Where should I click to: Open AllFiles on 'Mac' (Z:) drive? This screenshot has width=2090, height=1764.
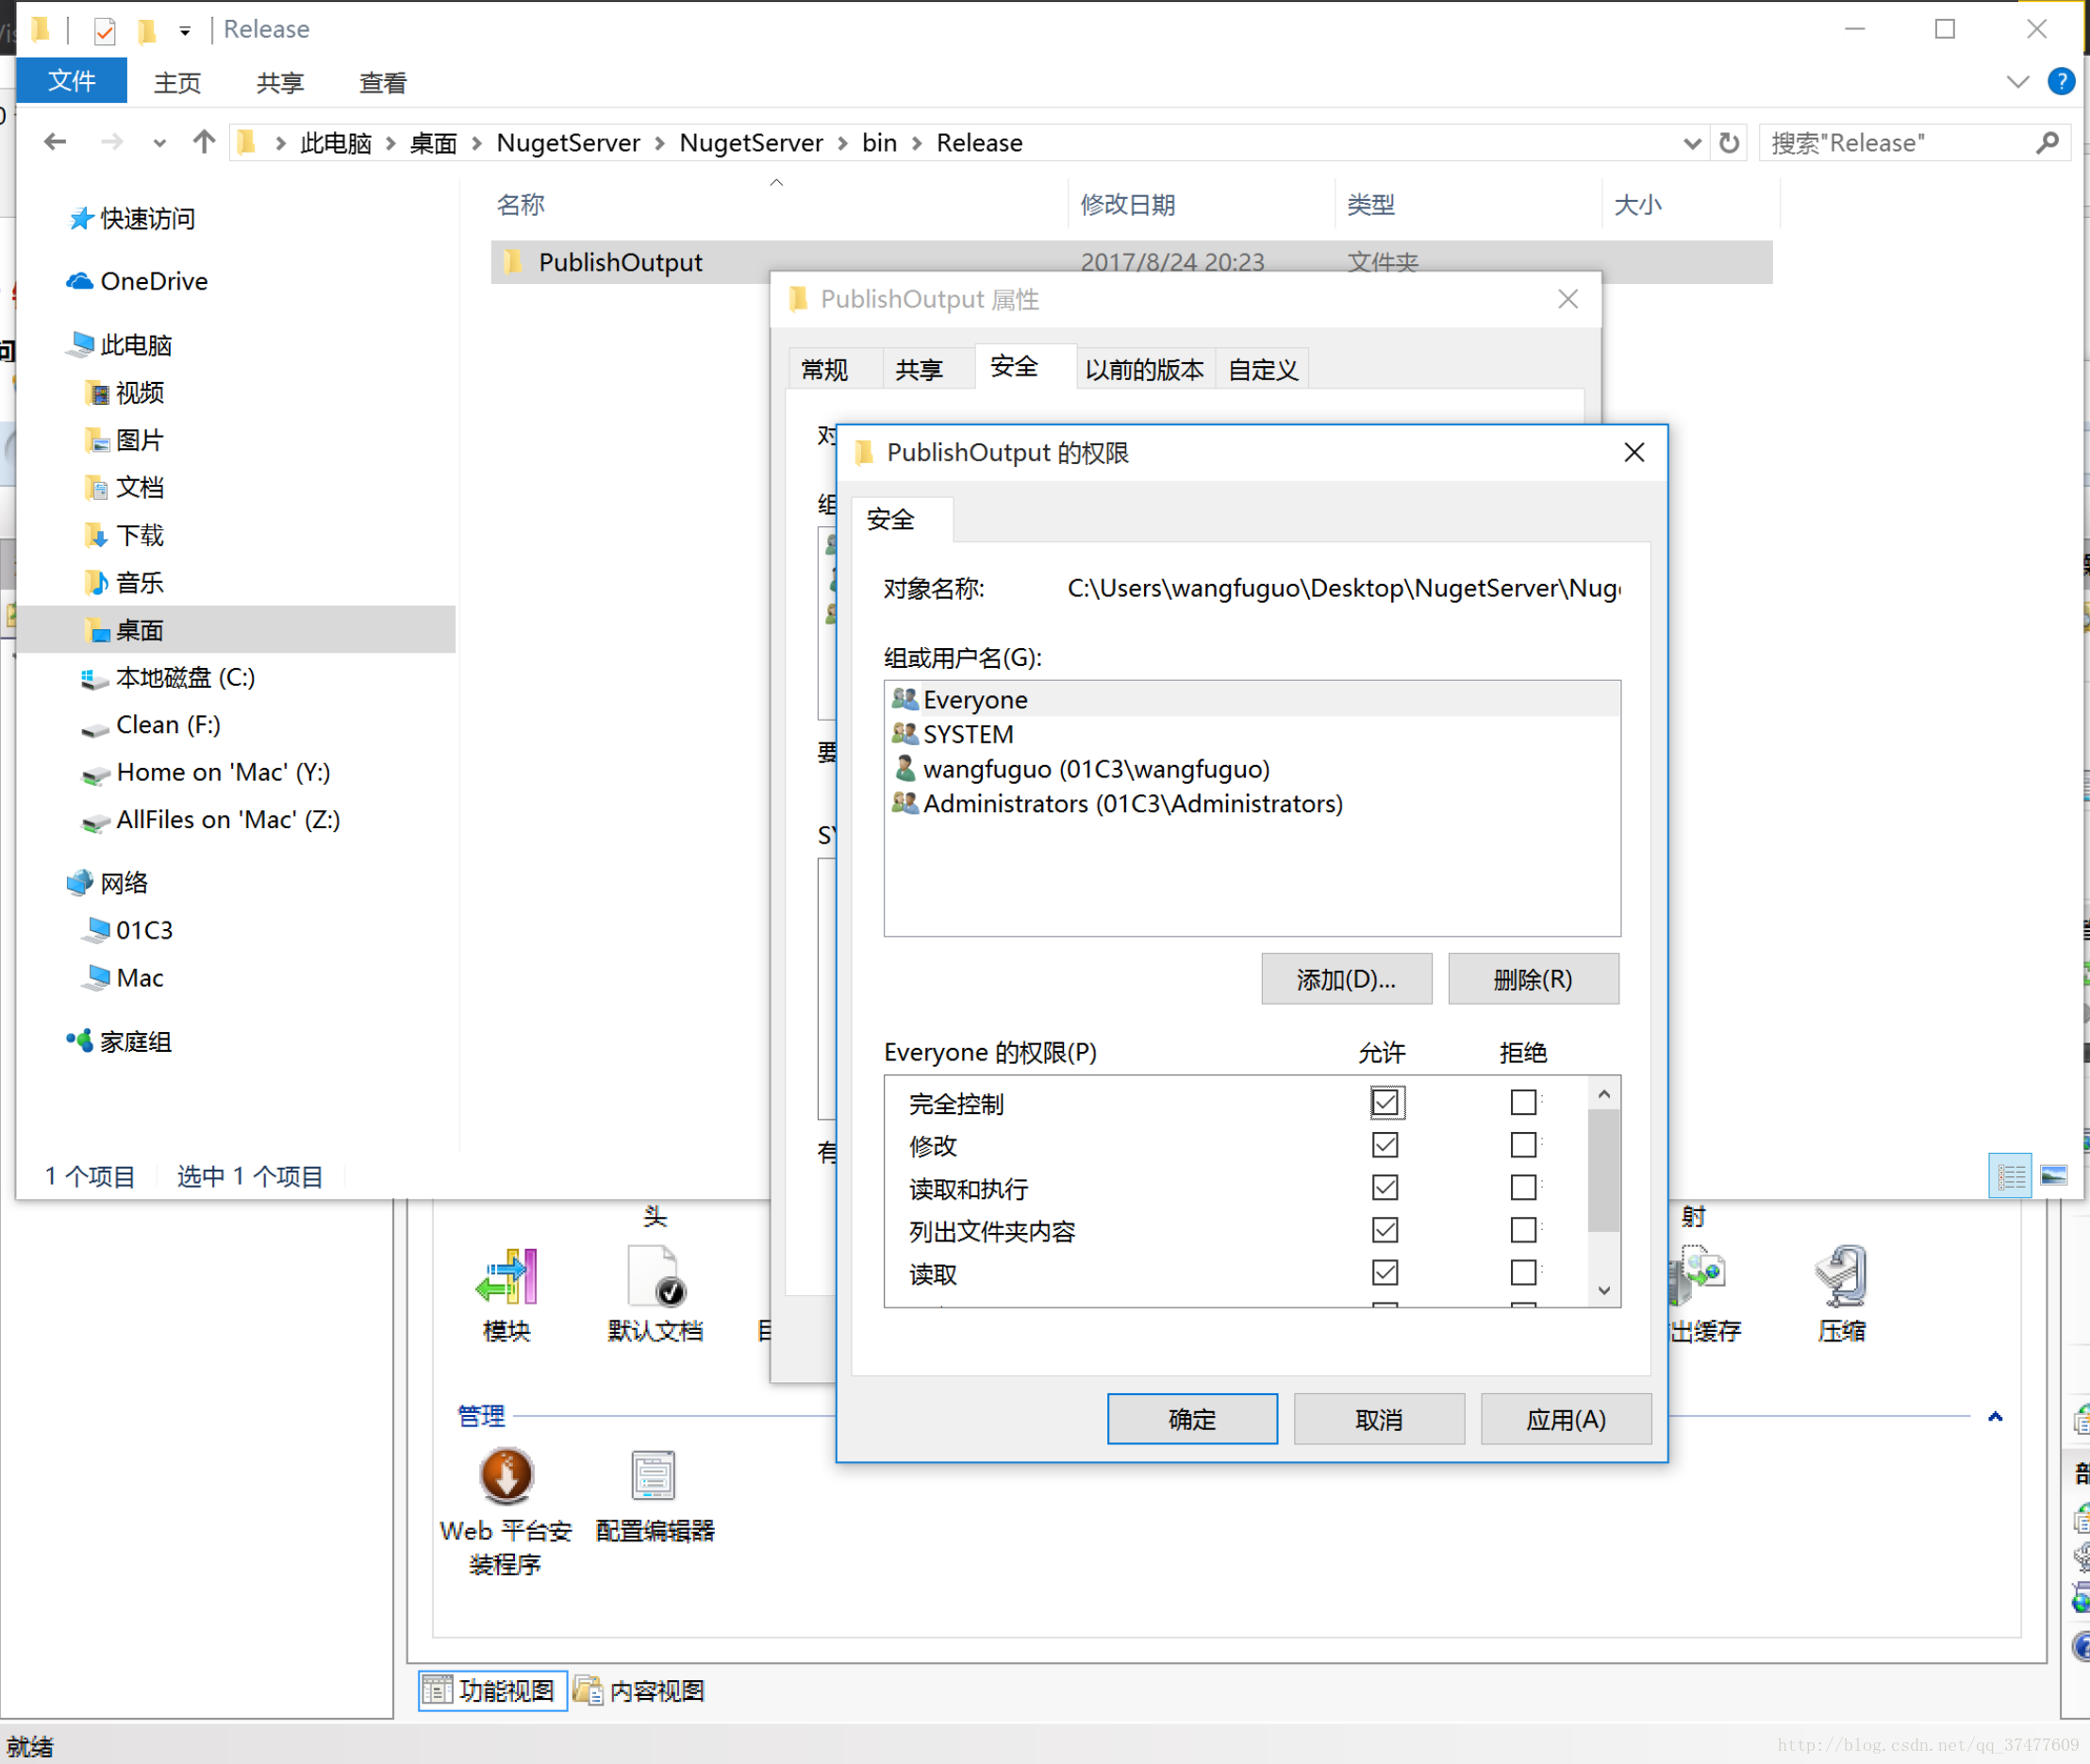coord(211,820)
